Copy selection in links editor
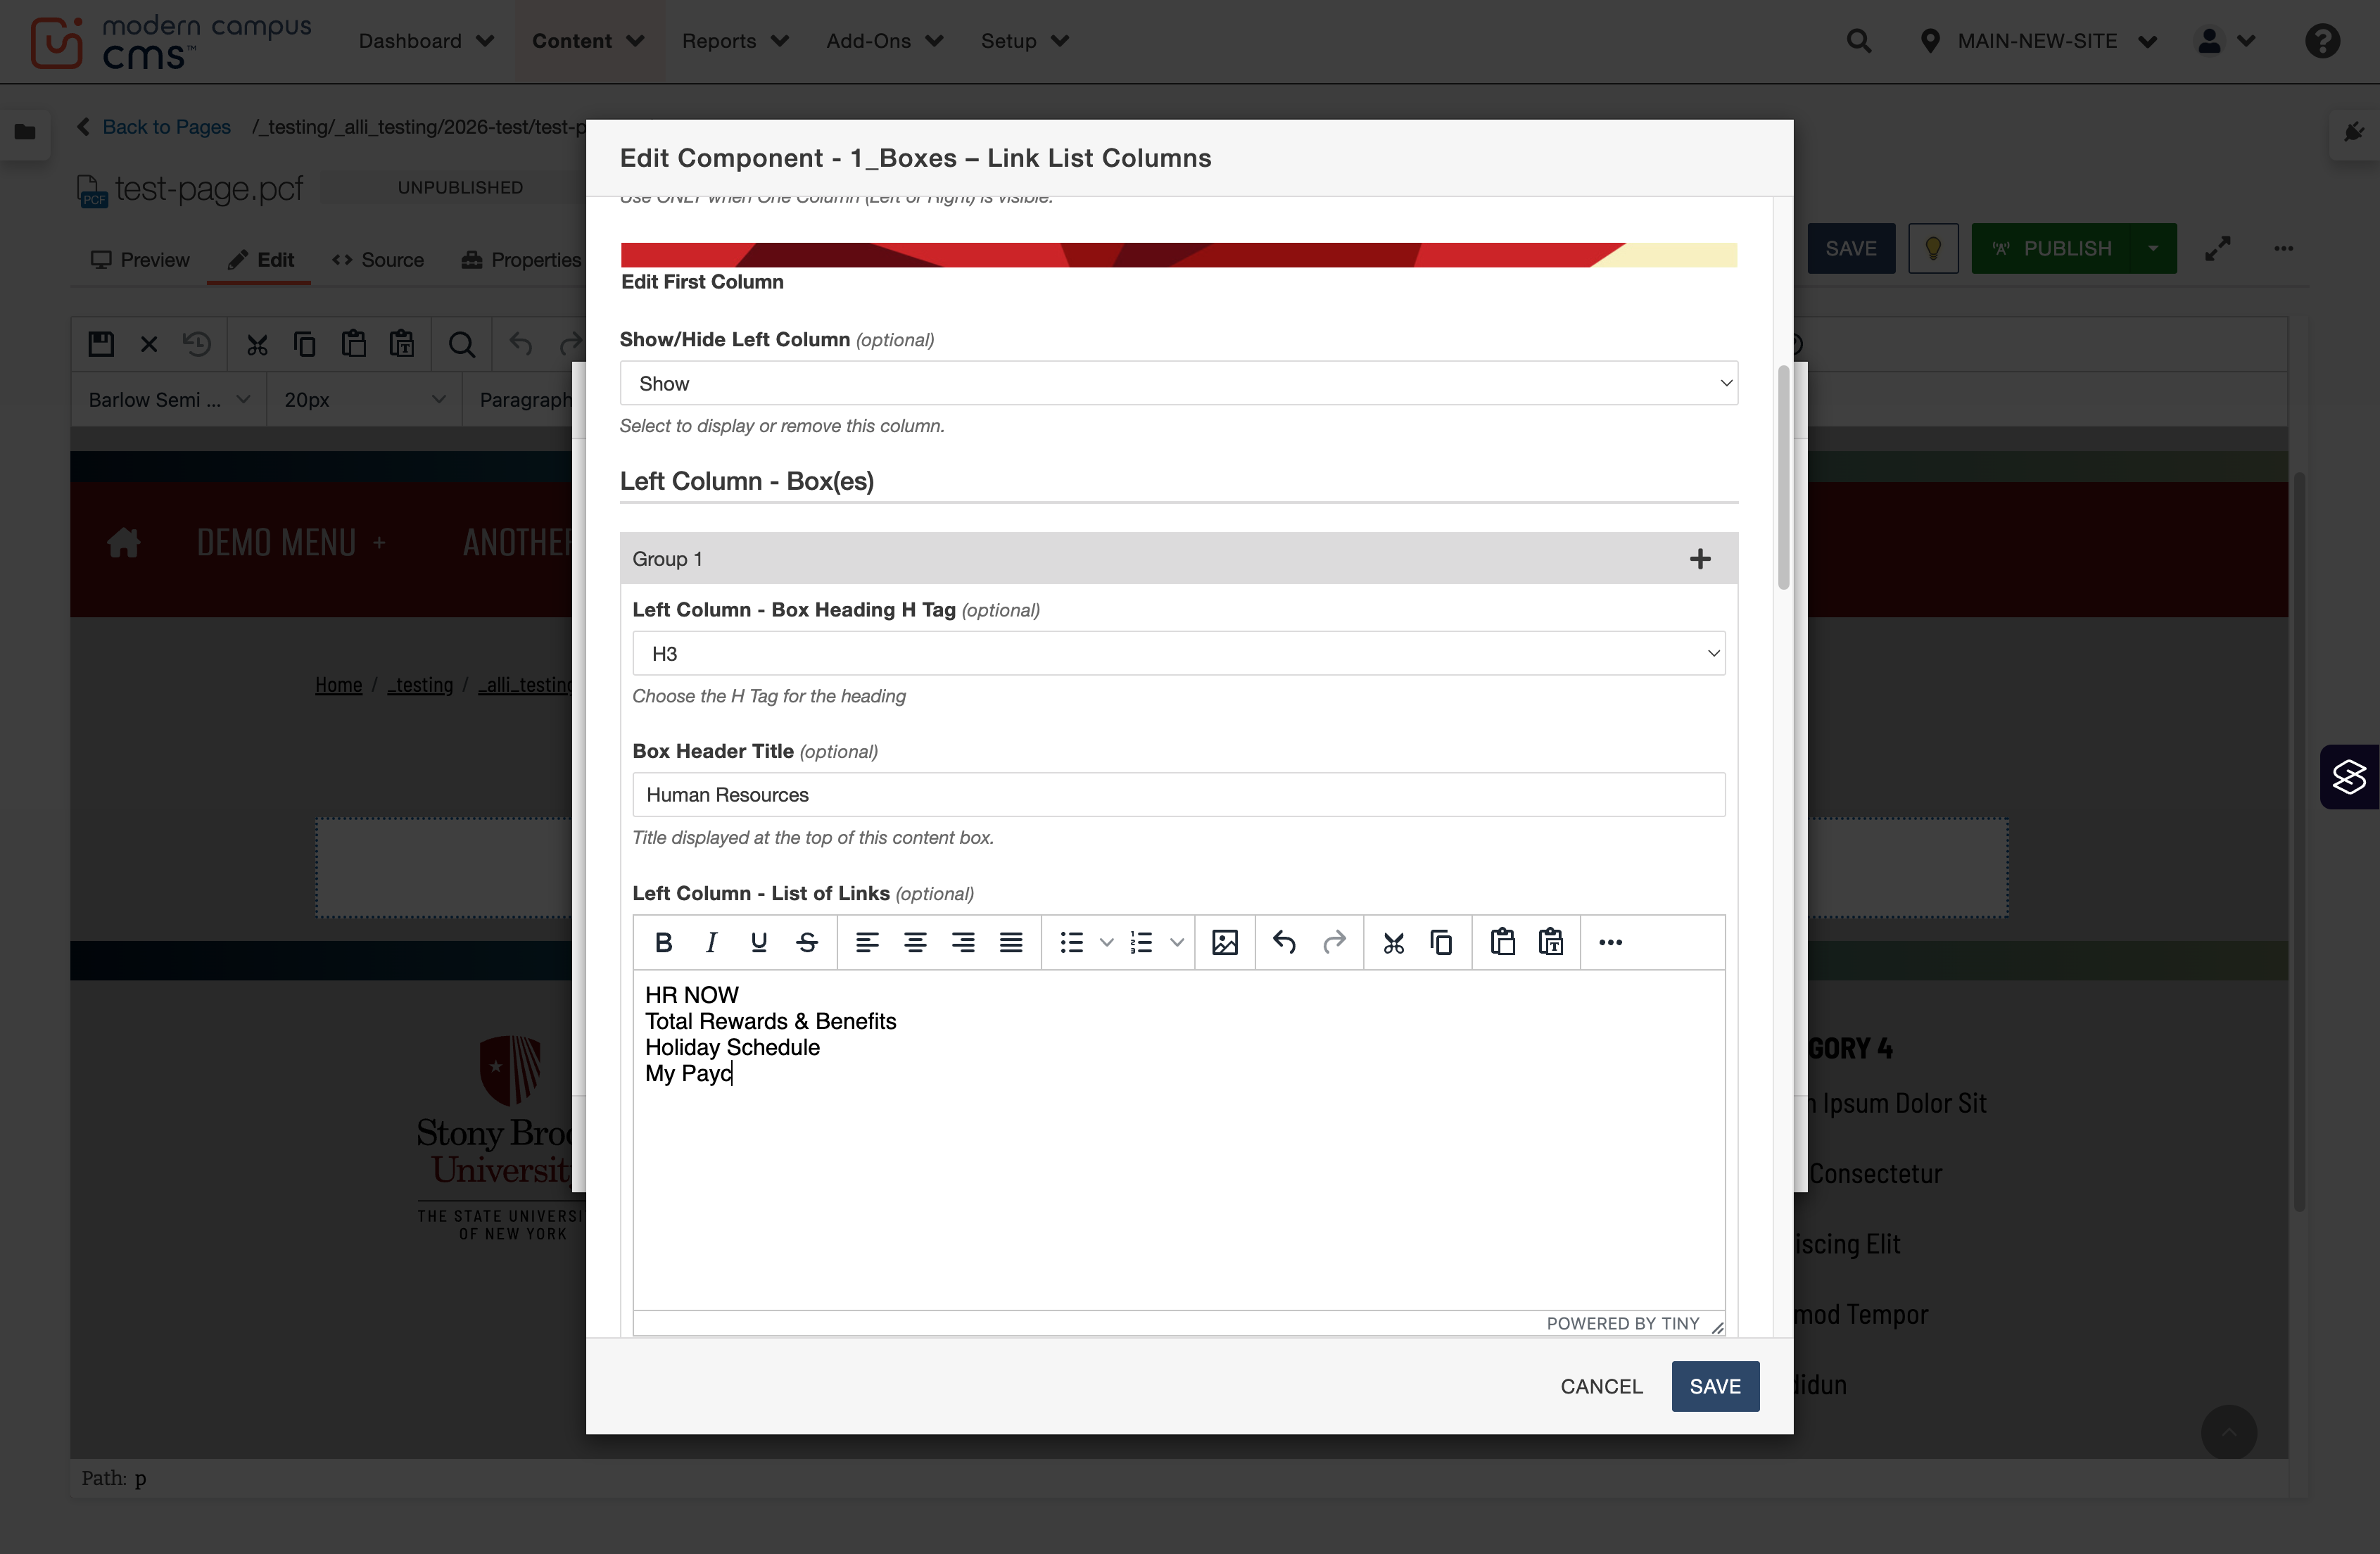2380x1554 pixels. pyautogui.click(x=1442, y=942)
